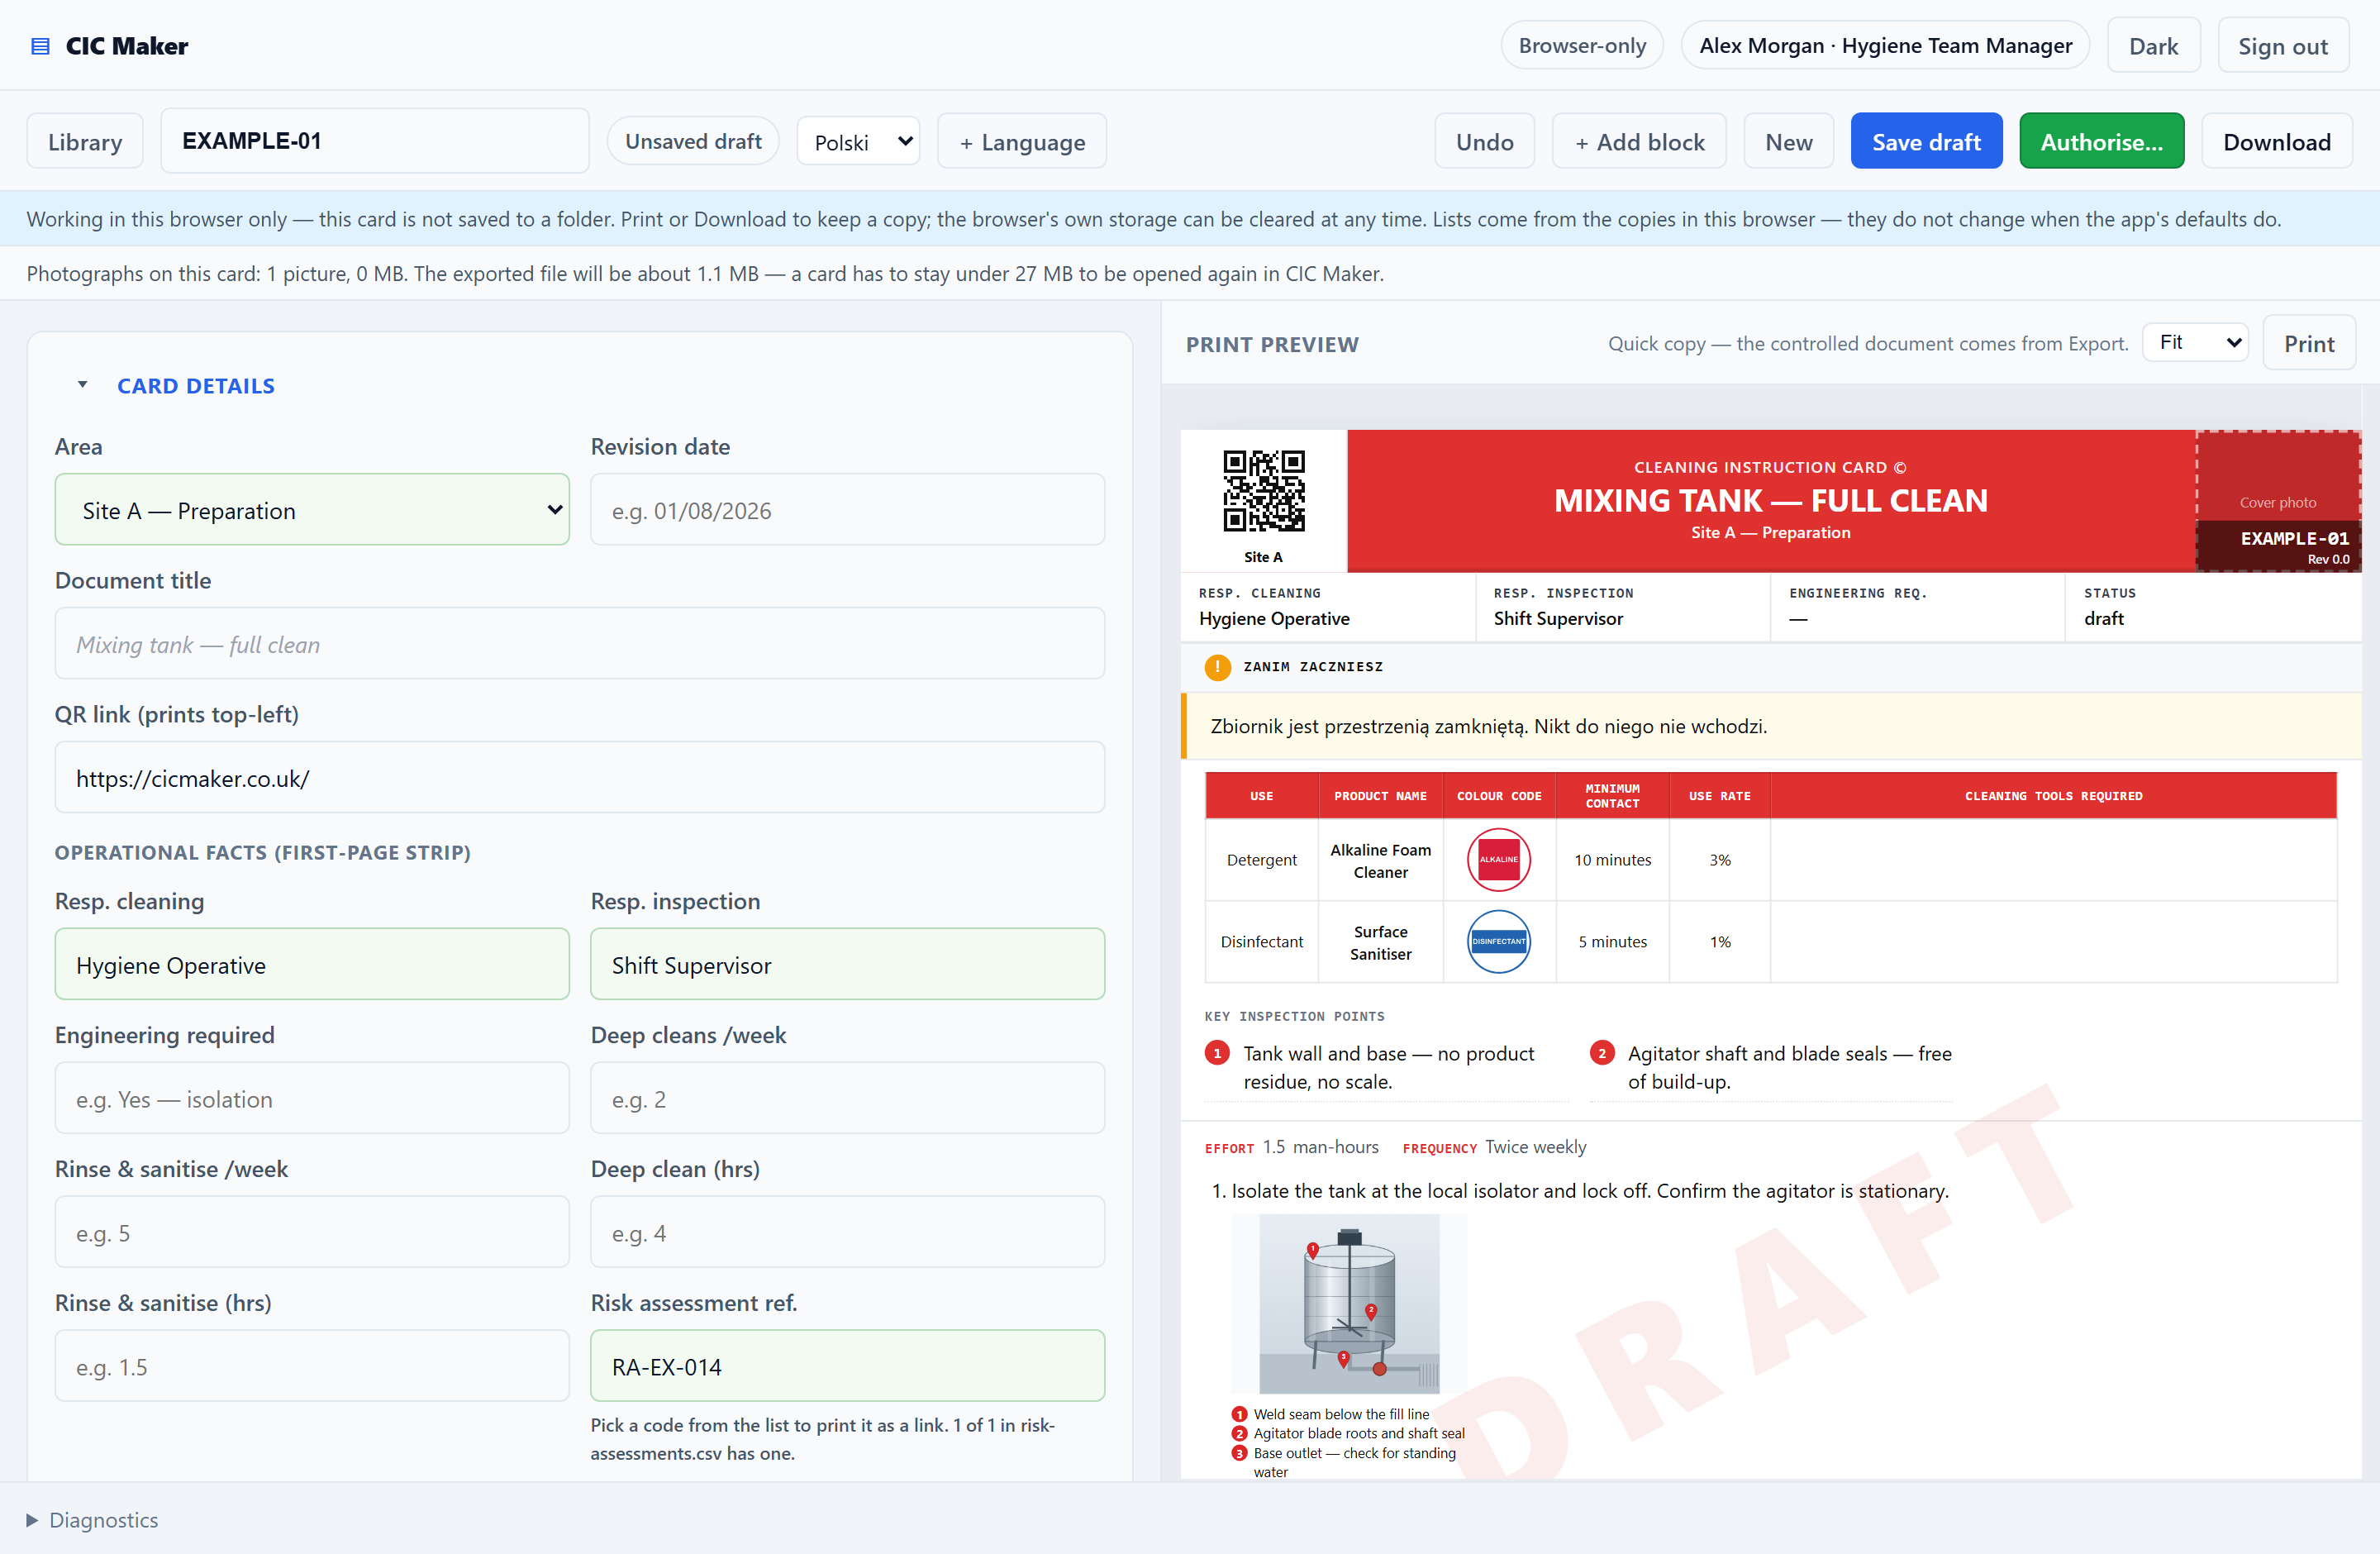2380x1554 pixels.
Task: Click the EXAMPLE-01 code in preview header
Action: pos(2294,538)
